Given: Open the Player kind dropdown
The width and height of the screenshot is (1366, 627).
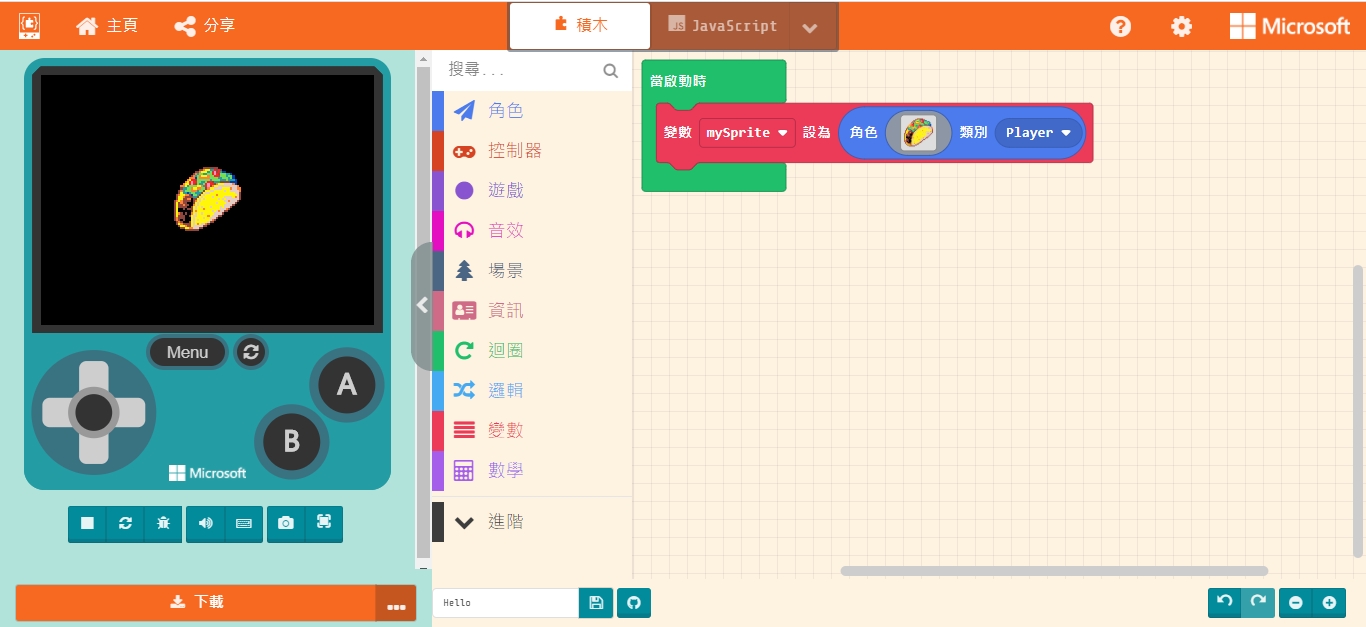Looking at the screenshot, I should [1038, 133].
